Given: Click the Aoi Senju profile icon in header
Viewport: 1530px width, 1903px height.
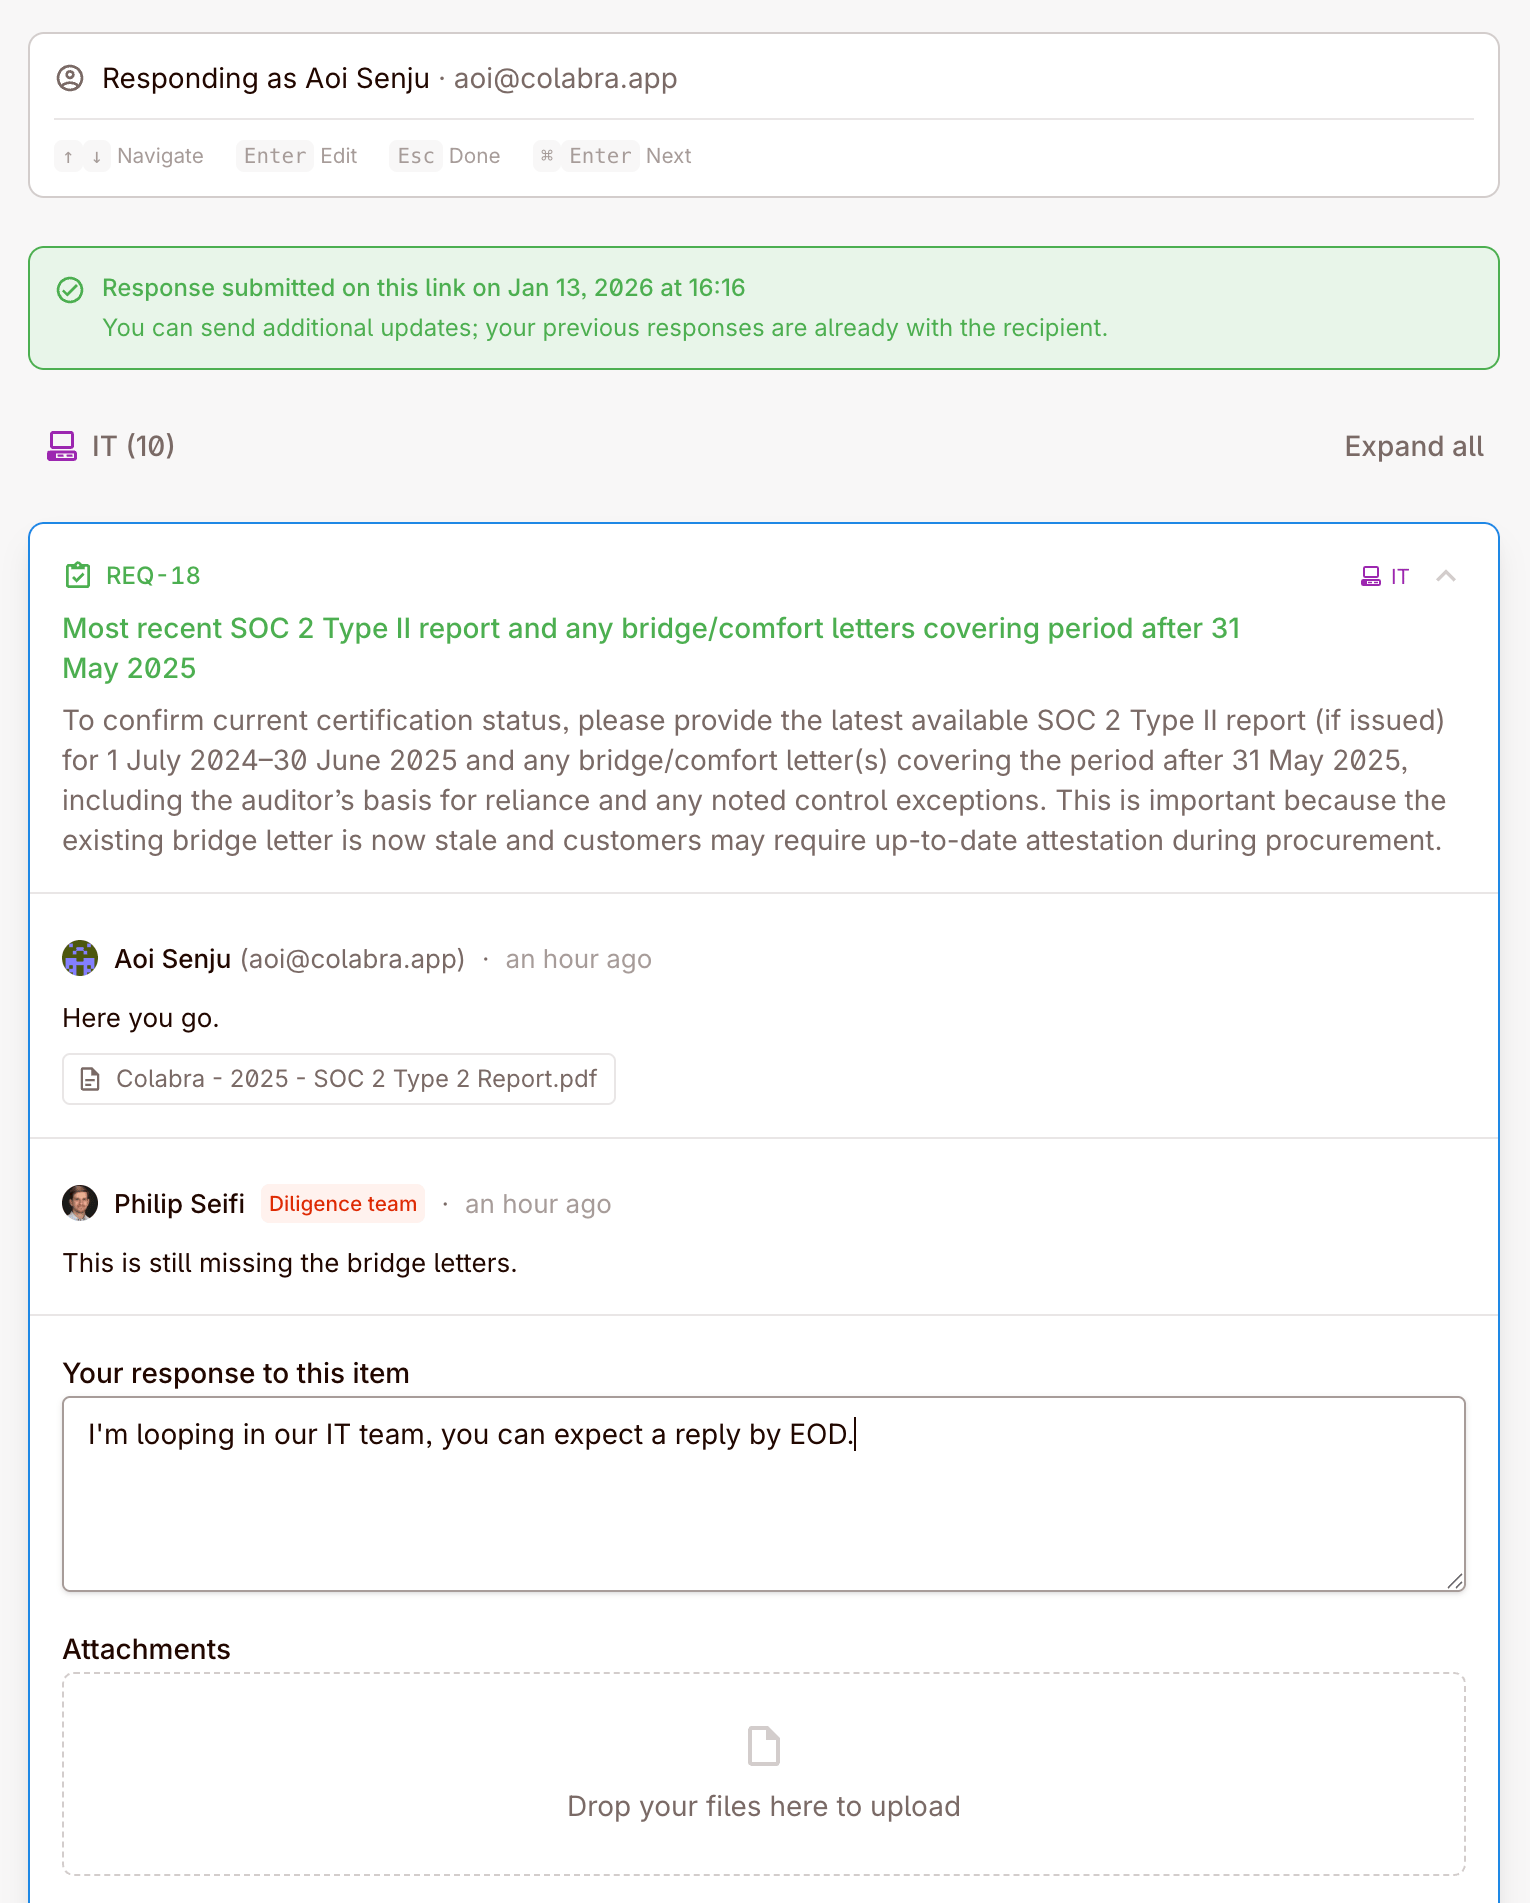Looking at the screenshot, I should pyautogui.click(x=70, y=78).
